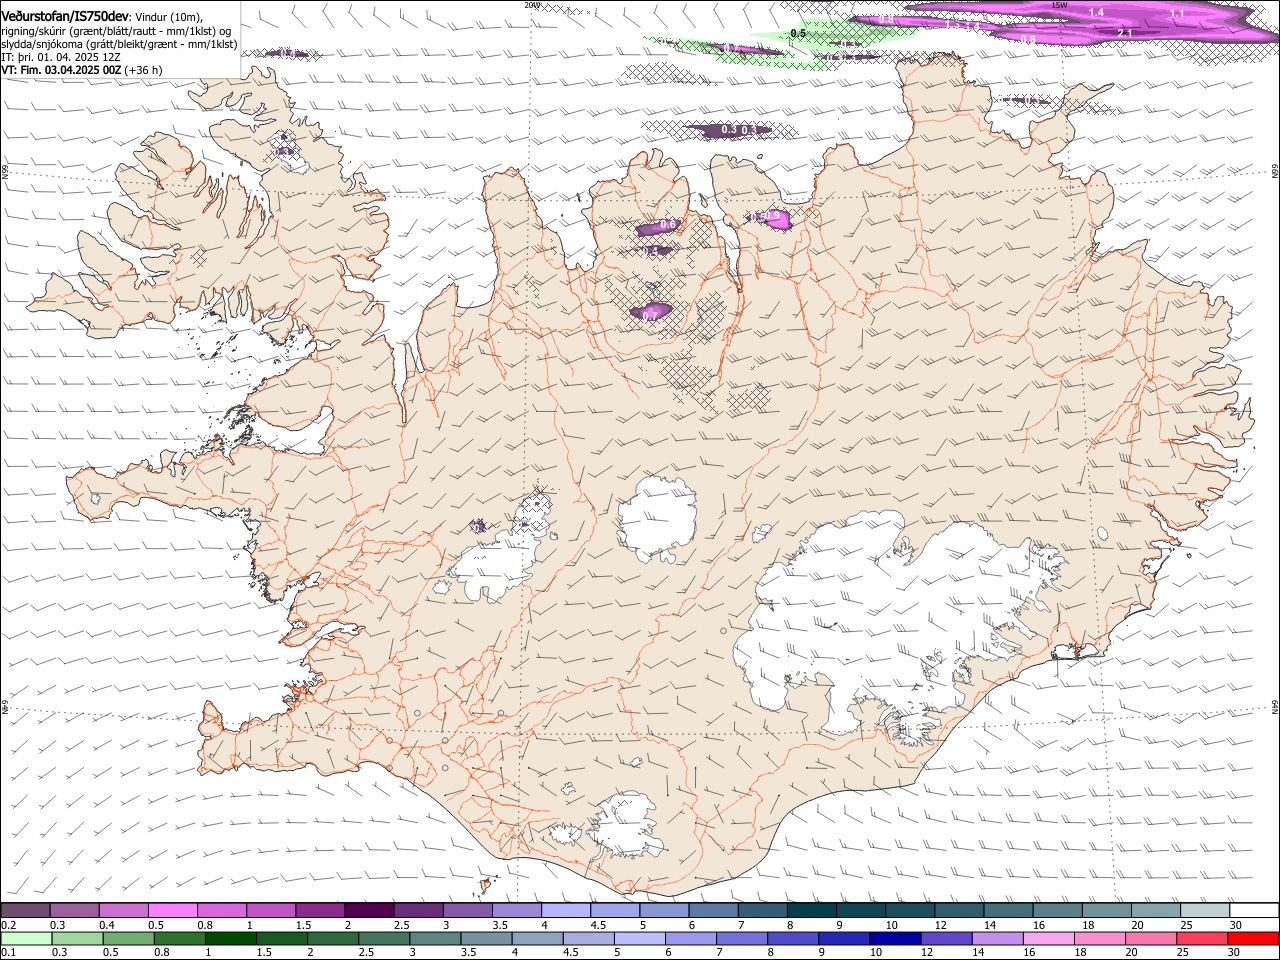Pick the bright red swatch after 30
Image resolution: width=1280 pixels, height=960 pixels.
pos(1254,938)
